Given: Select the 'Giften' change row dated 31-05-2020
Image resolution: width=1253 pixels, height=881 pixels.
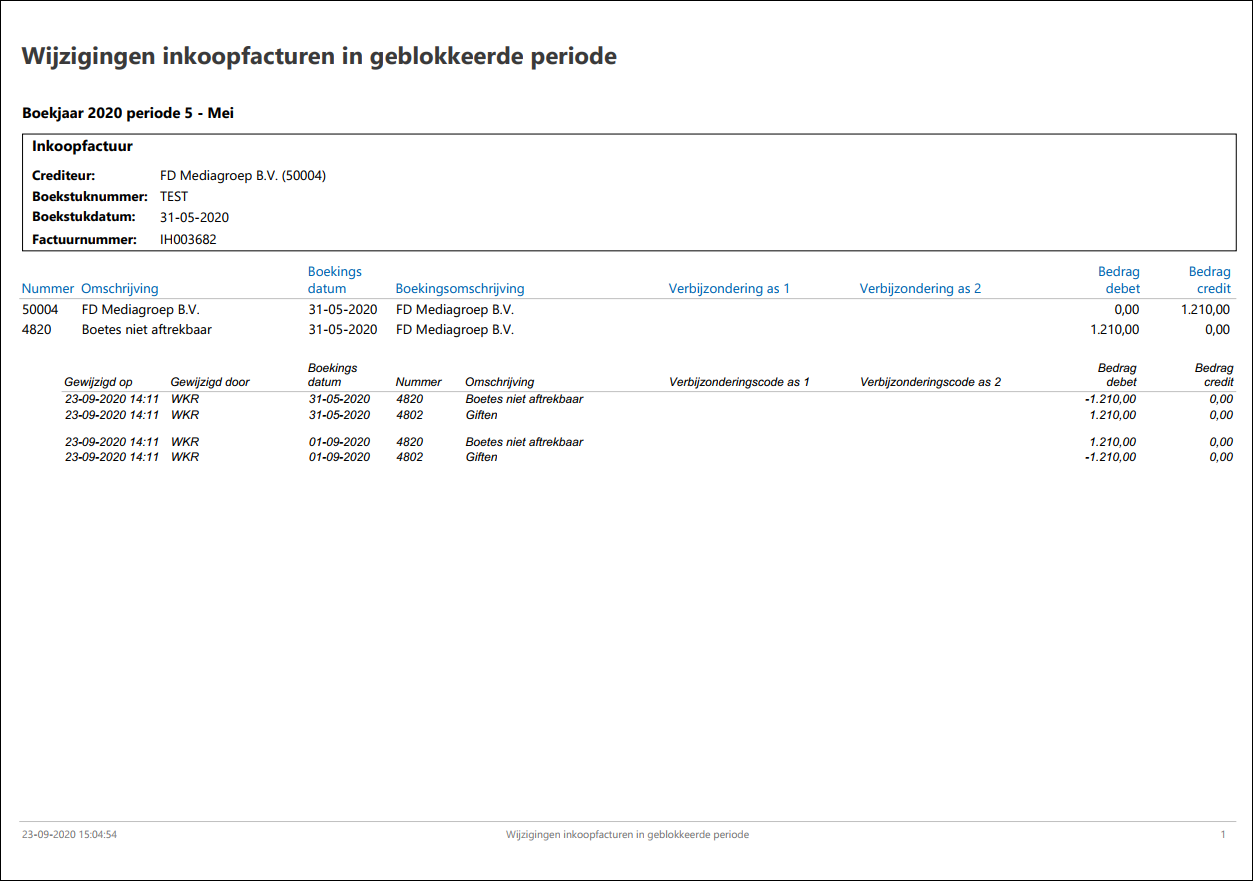Looking at the screenshot, I should click(x=649, y=415).
